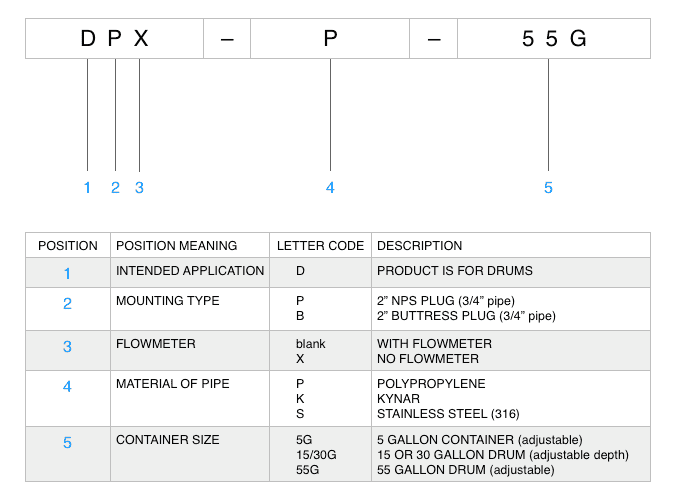Click the POSITION column header
Viewport: 674px width, 497px height.
68,245
